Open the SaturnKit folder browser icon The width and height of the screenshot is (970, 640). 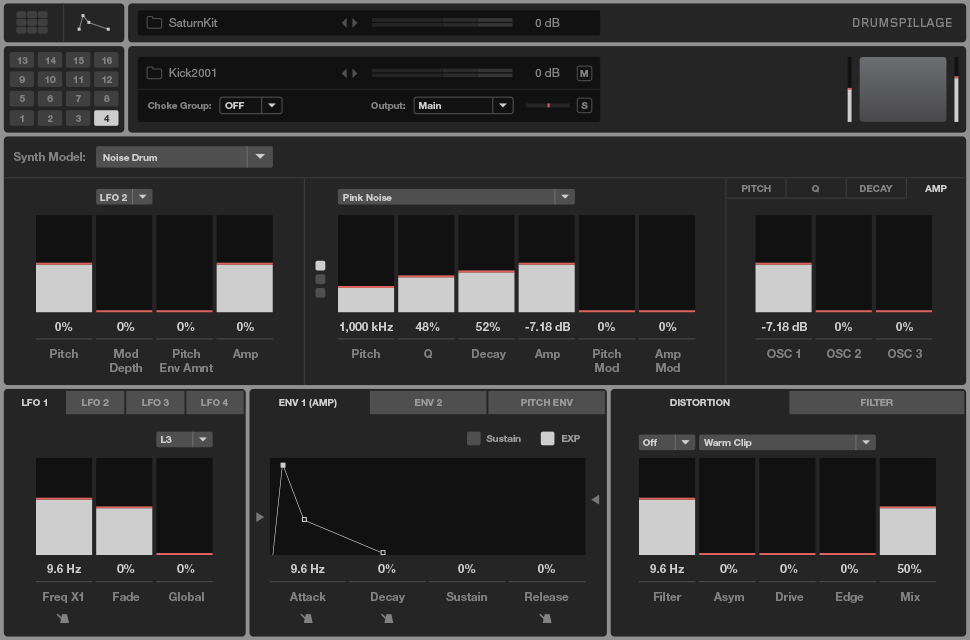click(x=153, y=23)
